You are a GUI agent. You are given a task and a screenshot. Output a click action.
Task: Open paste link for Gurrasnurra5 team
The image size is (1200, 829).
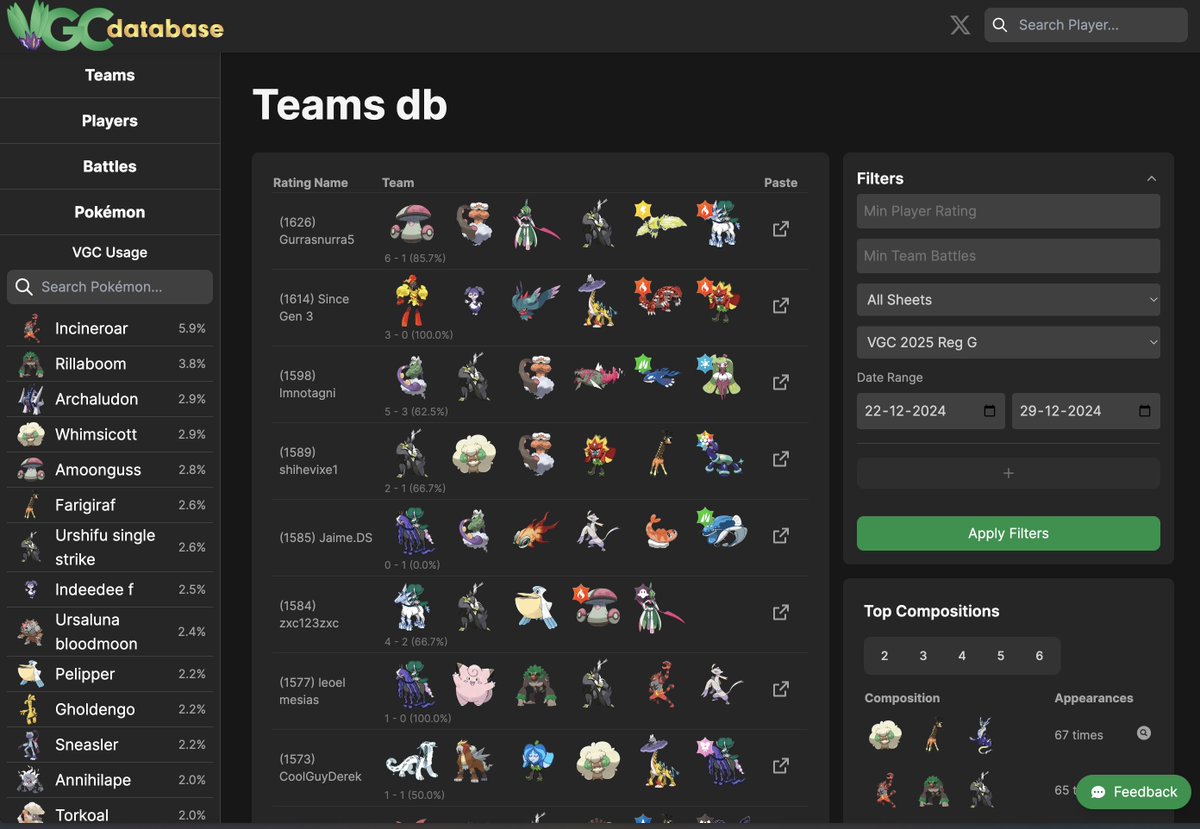pos(781,229)
